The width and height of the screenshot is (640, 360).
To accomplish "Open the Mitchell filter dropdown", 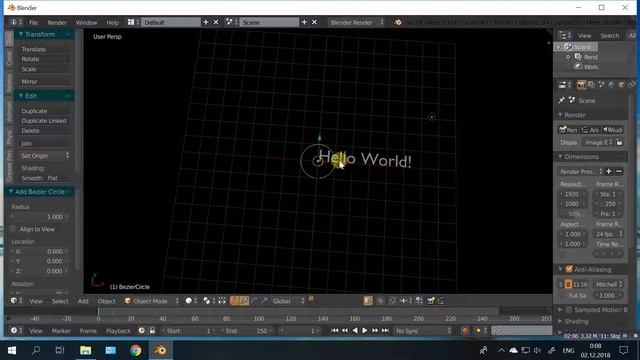I will [x=609, y=284].
